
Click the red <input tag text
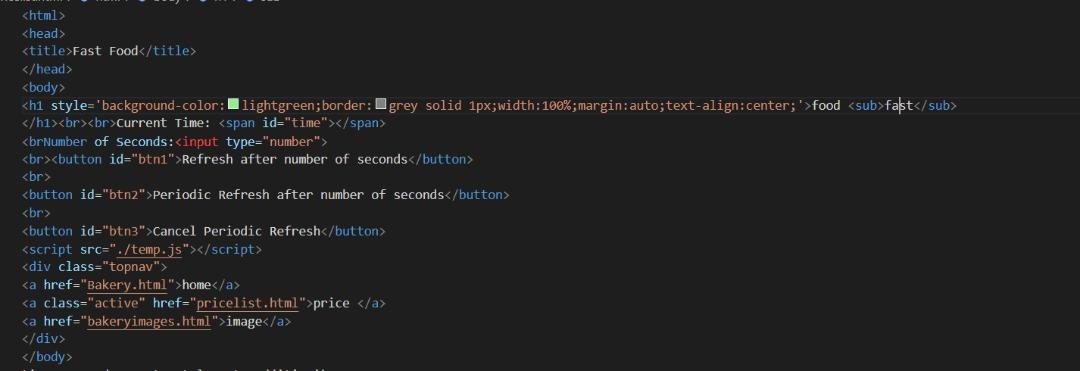(x=196, y=142)
